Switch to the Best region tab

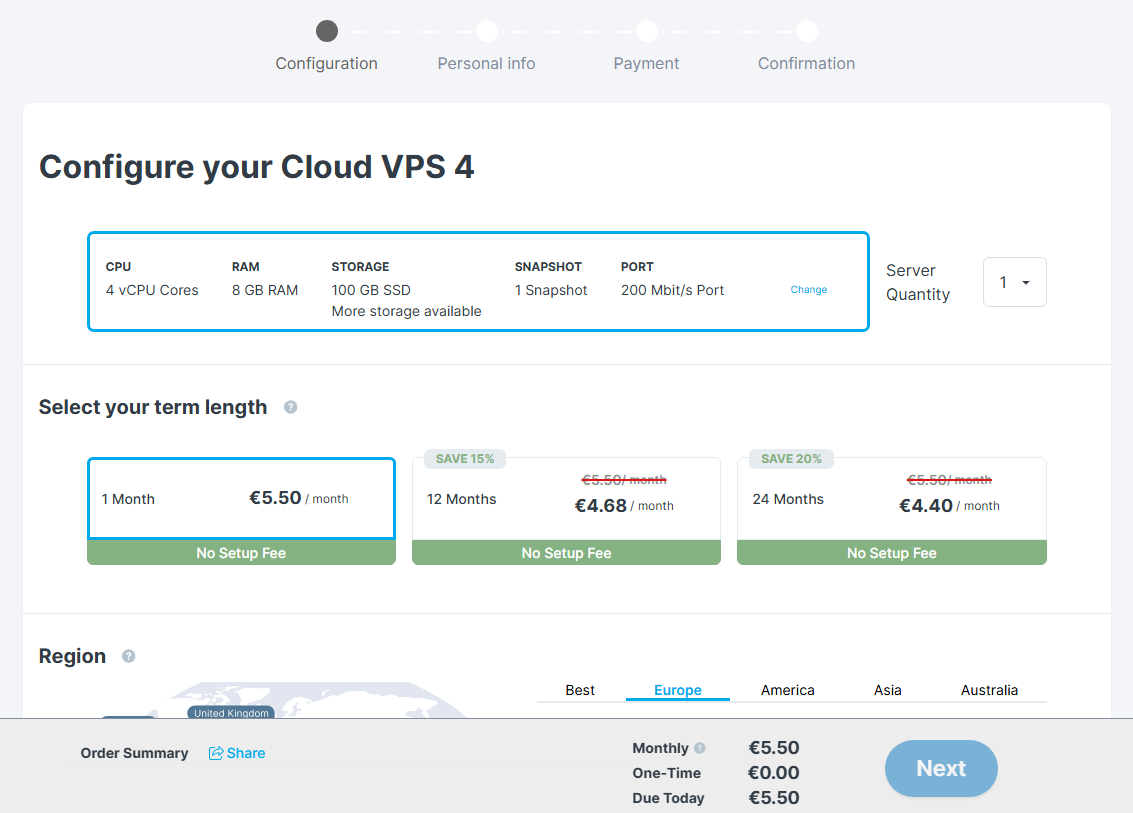click(x=580, y=690)
